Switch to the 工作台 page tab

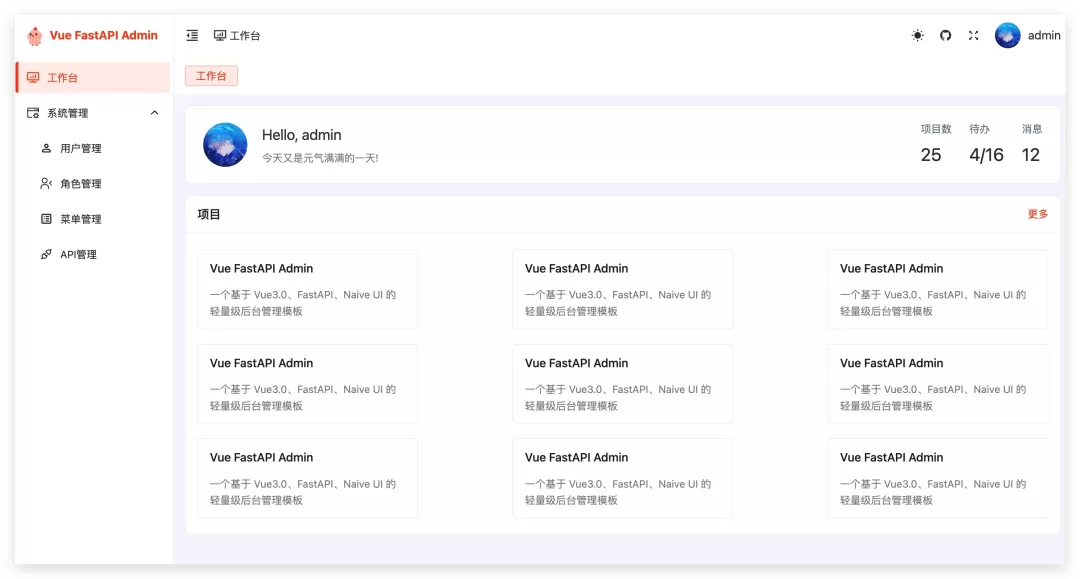point(211,76)
